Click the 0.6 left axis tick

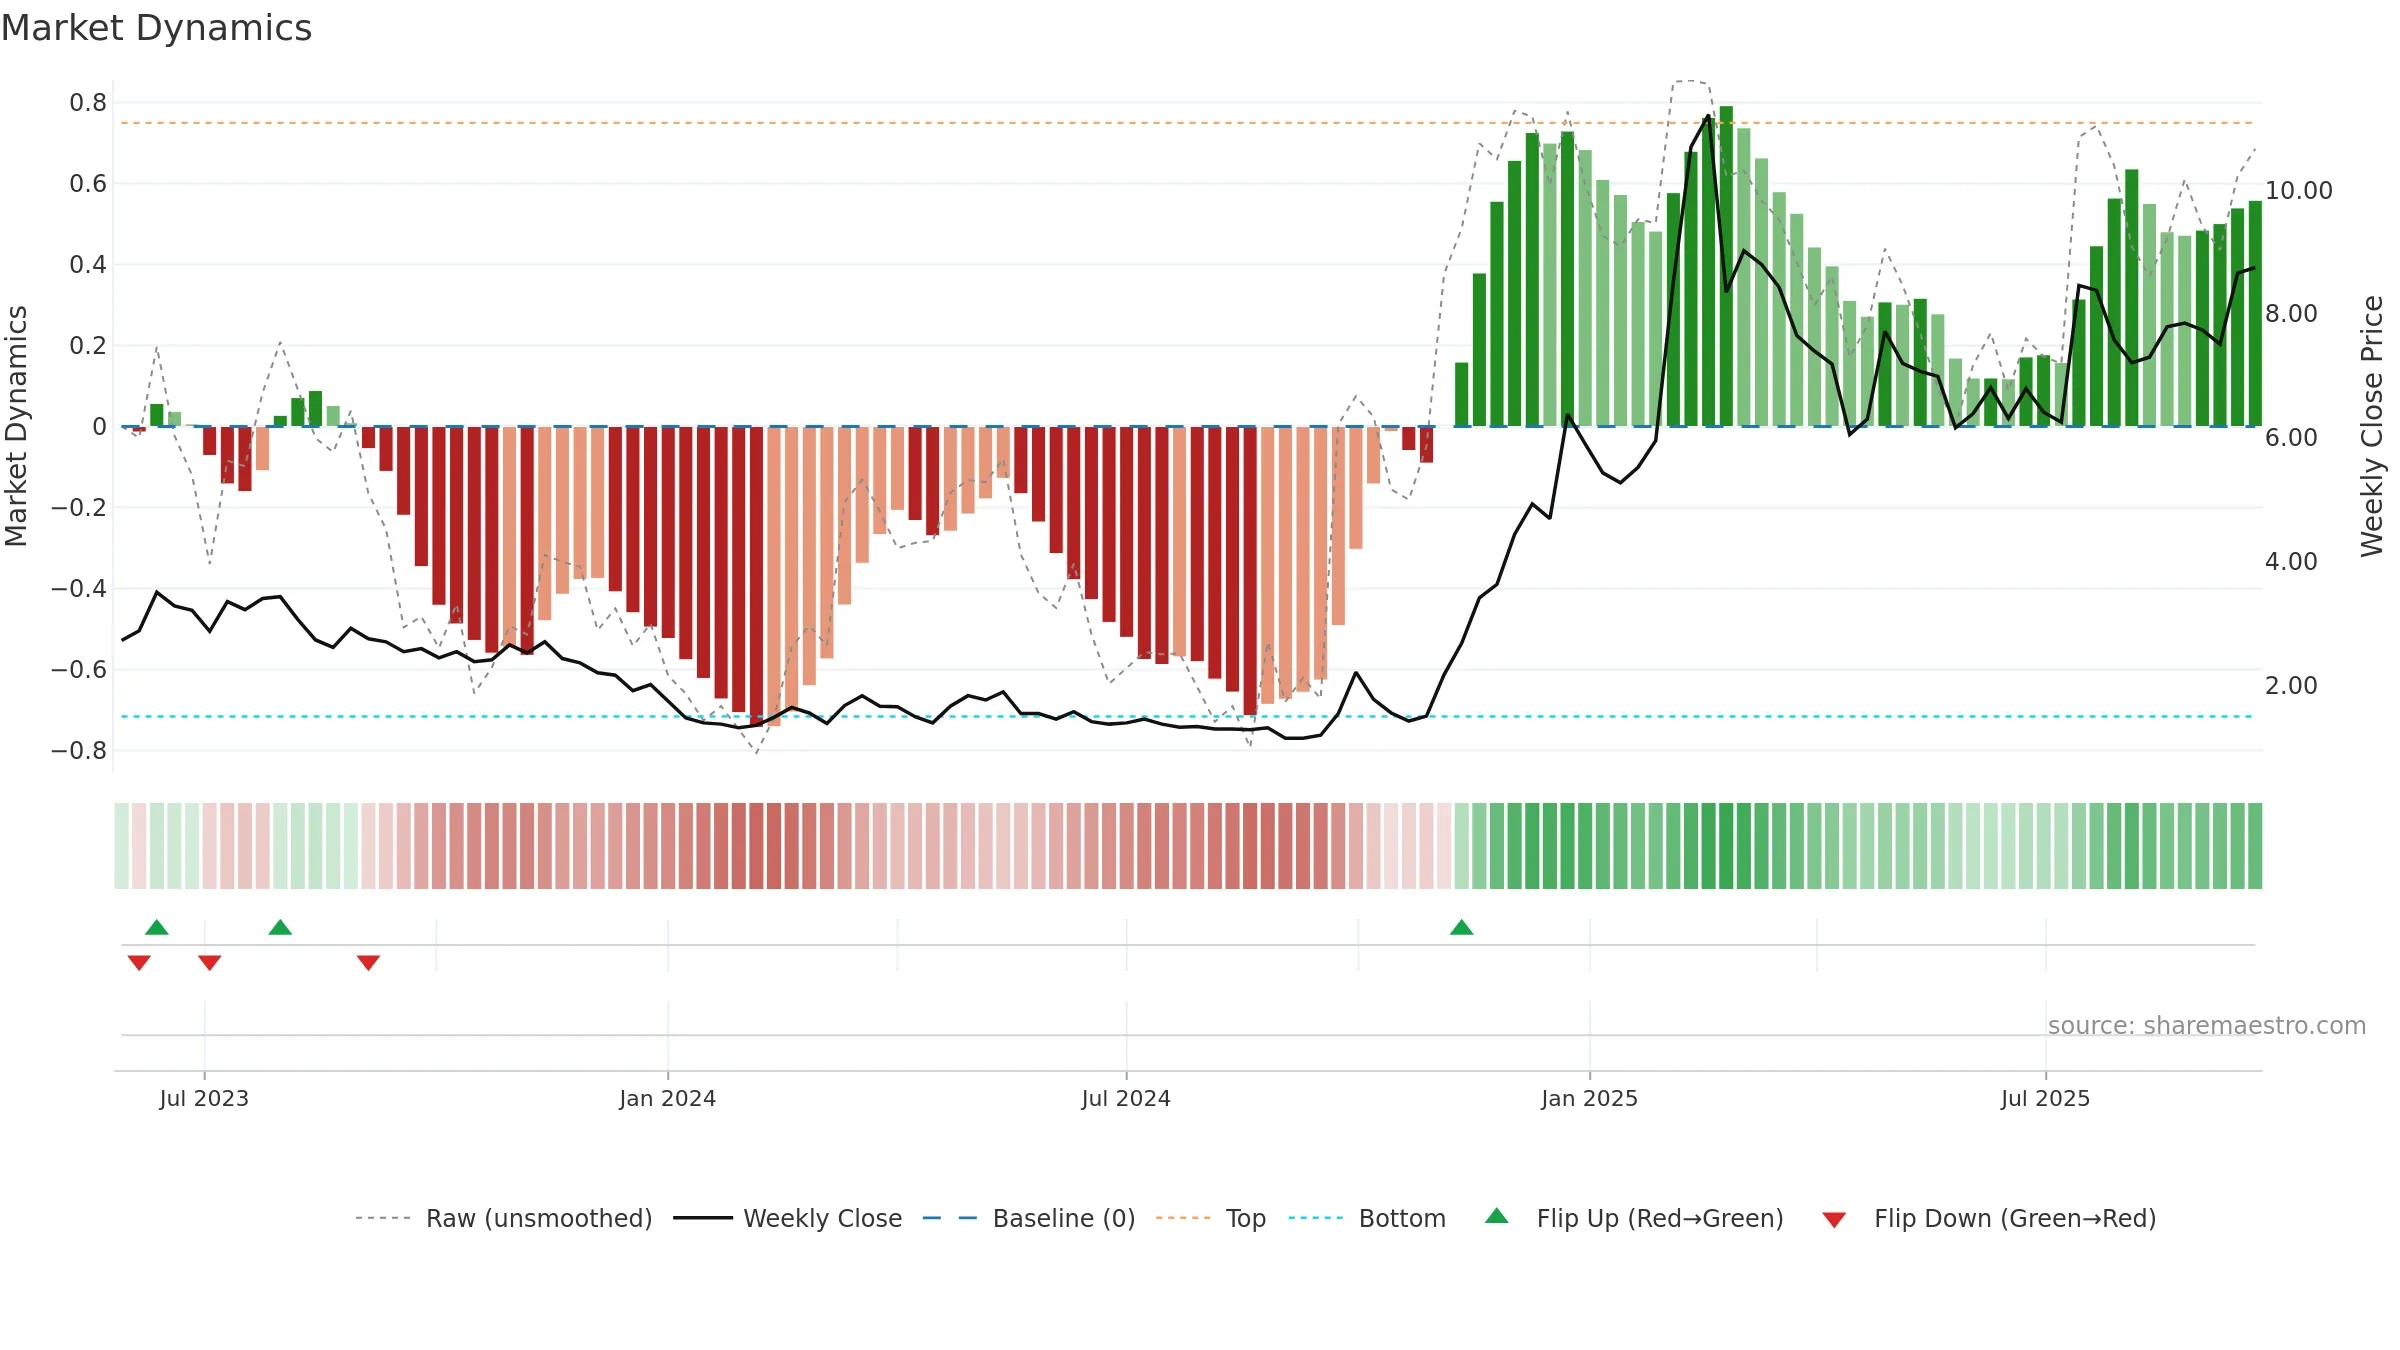point(88,184)
